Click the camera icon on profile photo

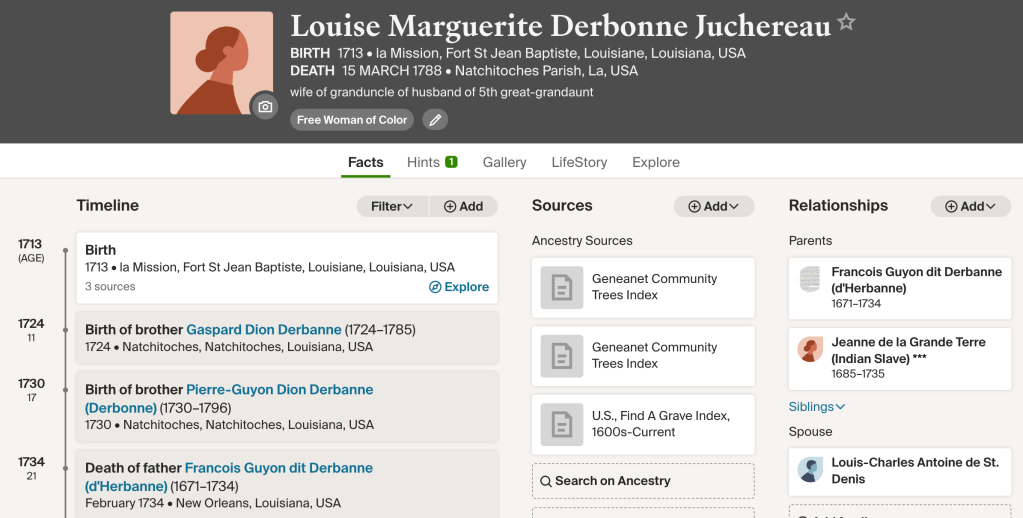click(x=265, y=106)
